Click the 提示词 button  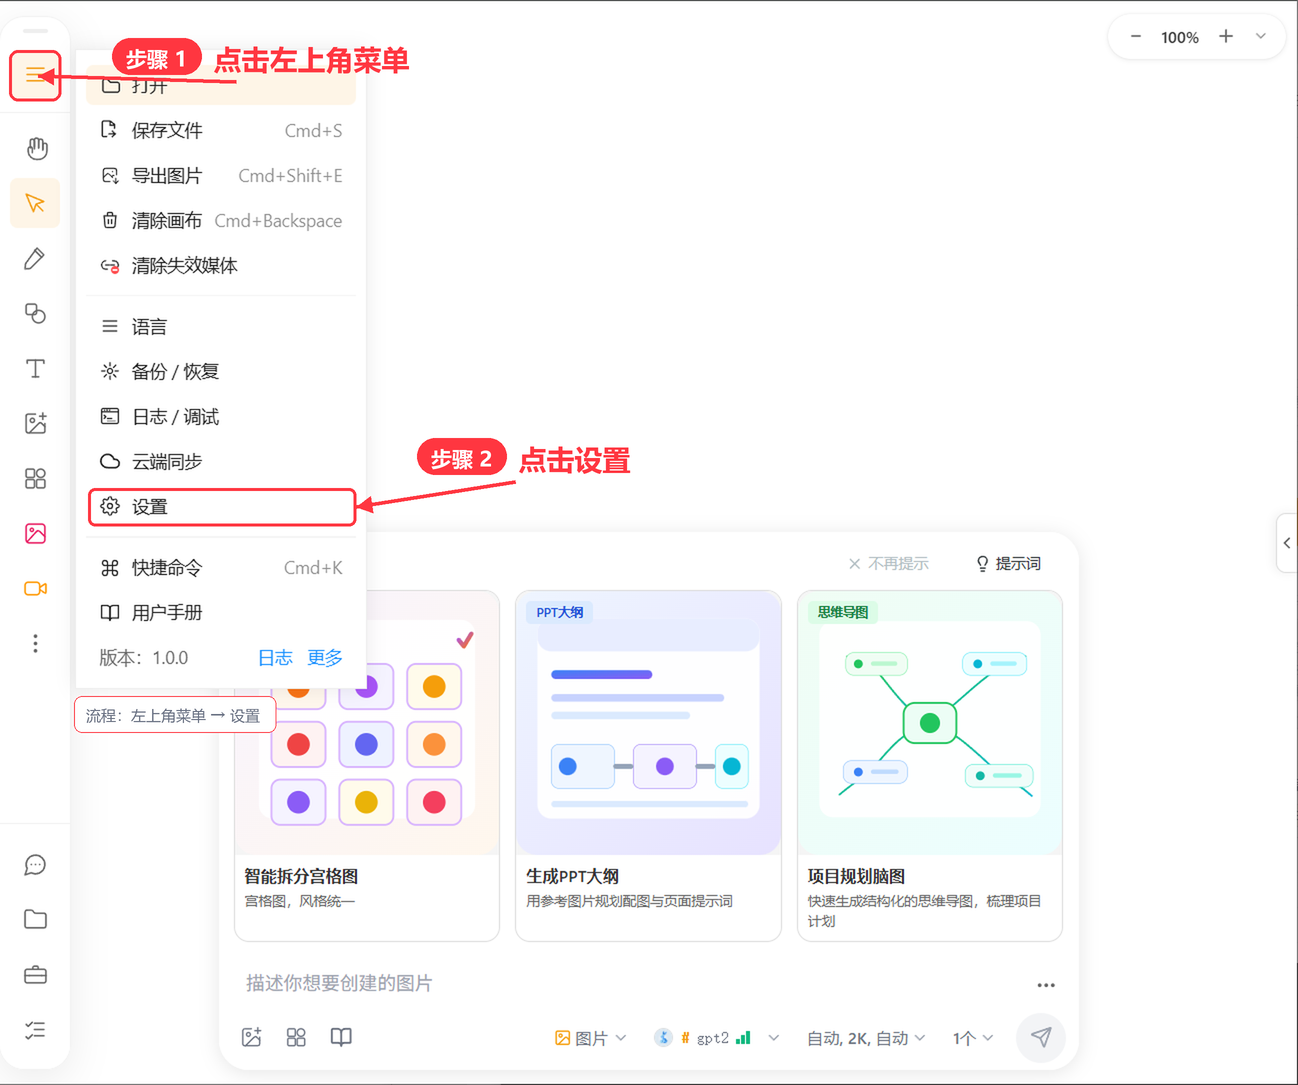[1008, 564]
